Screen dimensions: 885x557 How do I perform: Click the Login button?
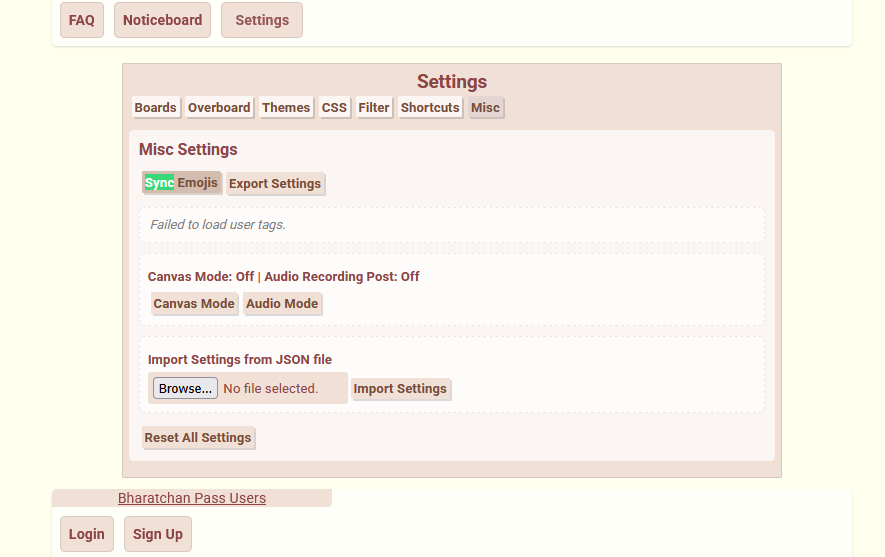(87, 534)
